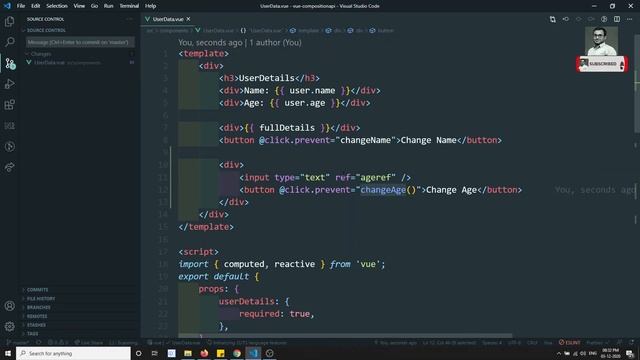Screen dimensions: 640x360
Task: Select the UserData.vue editor tab
Action: pos(167,19)
